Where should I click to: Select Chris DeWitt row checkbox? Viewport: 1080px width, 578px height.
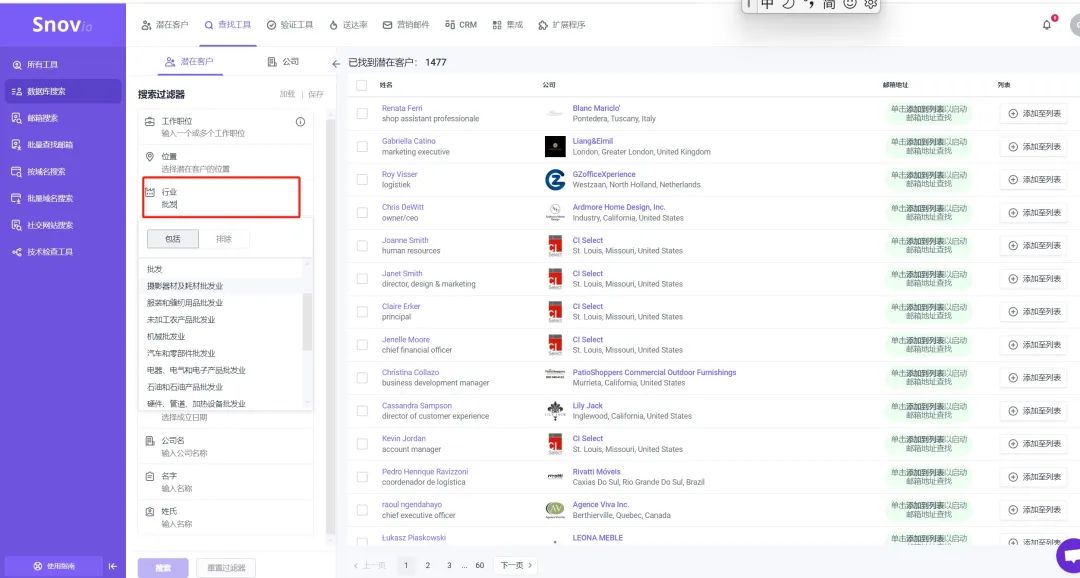tap(362, 213)
